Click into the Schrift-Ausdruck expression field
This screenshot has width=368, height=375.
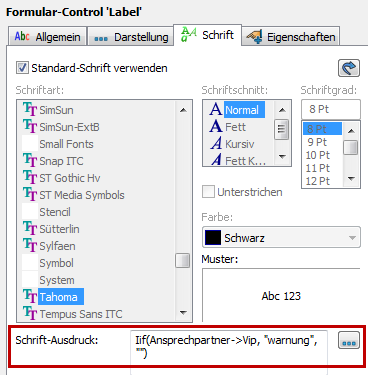pyautogui.click(x=229, y=348)
